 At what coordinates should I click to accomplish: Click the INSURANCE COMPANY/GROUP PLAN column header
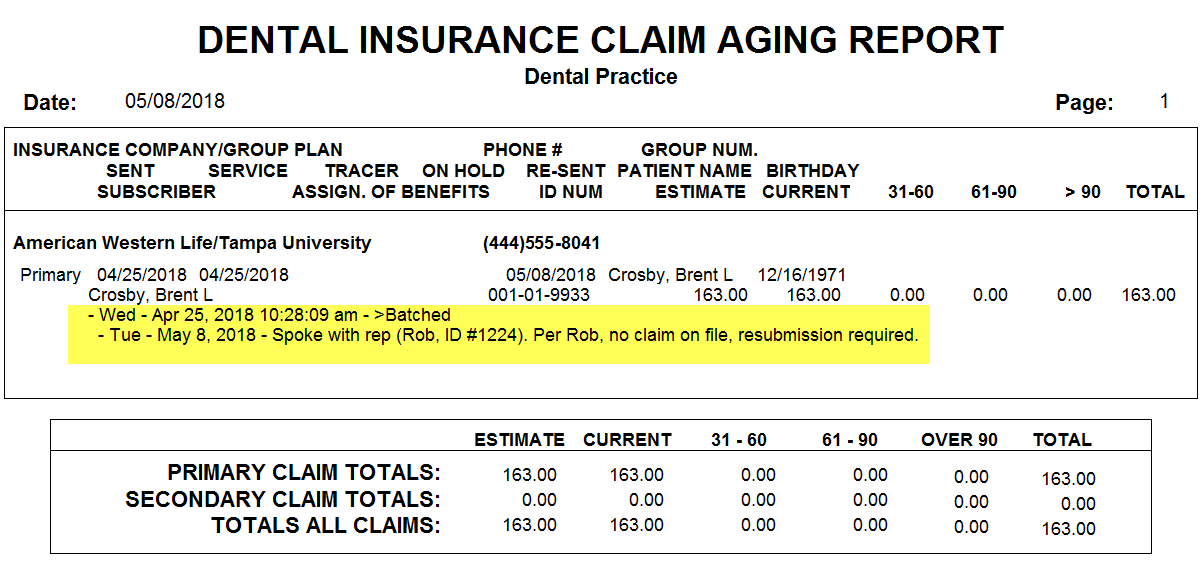(178, 150)
